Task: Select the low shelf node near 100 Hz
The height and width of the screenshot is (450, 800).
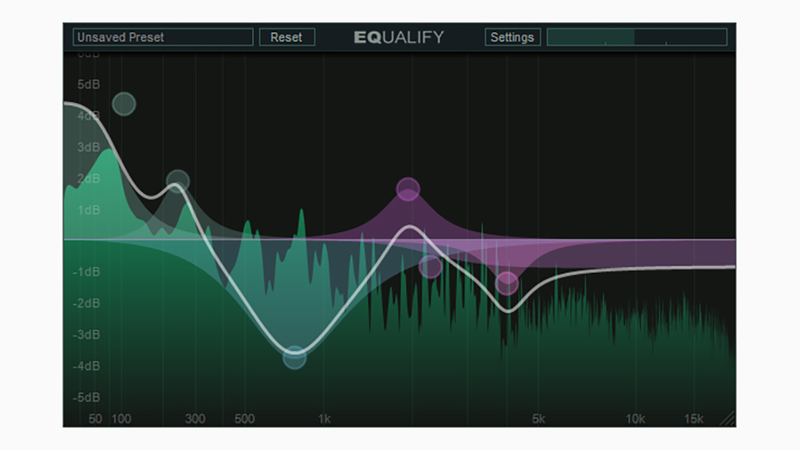Action: 124,104
